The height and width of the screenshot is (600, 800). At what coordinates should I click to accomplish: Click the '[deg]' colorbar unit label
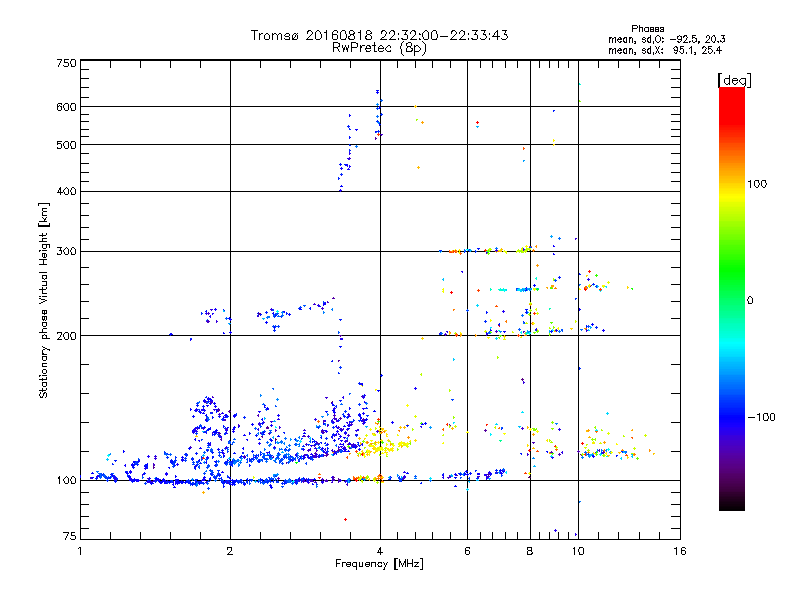[734, 80]
